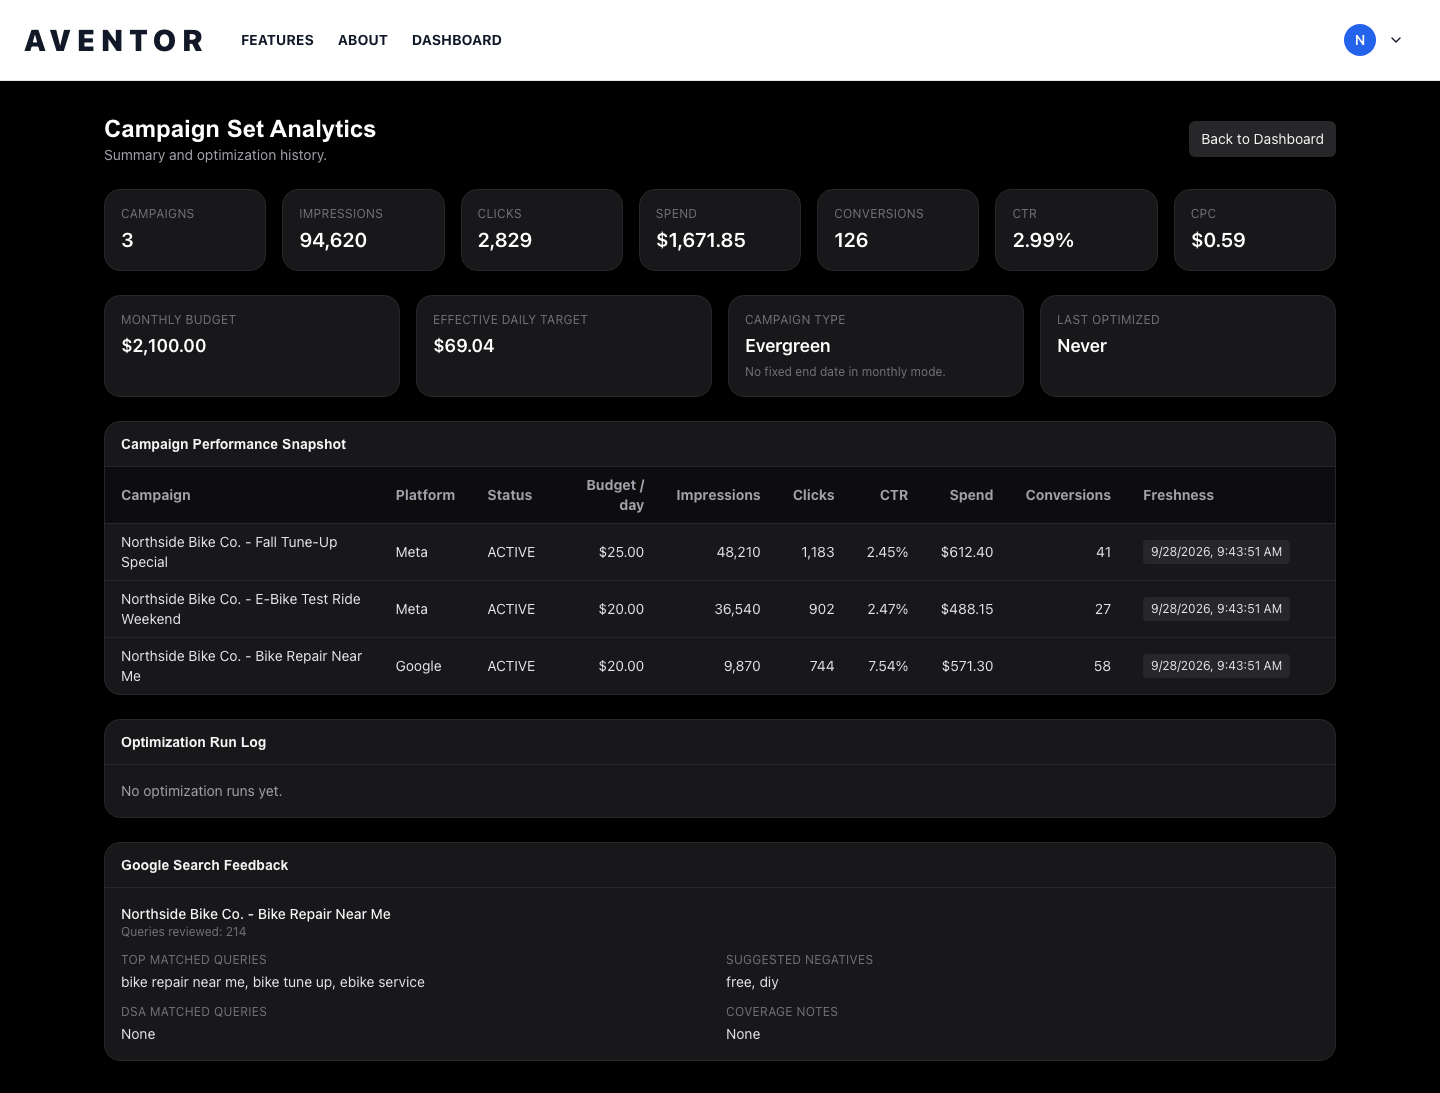
Task: Click the Platform column header
Action: point(425,495)
